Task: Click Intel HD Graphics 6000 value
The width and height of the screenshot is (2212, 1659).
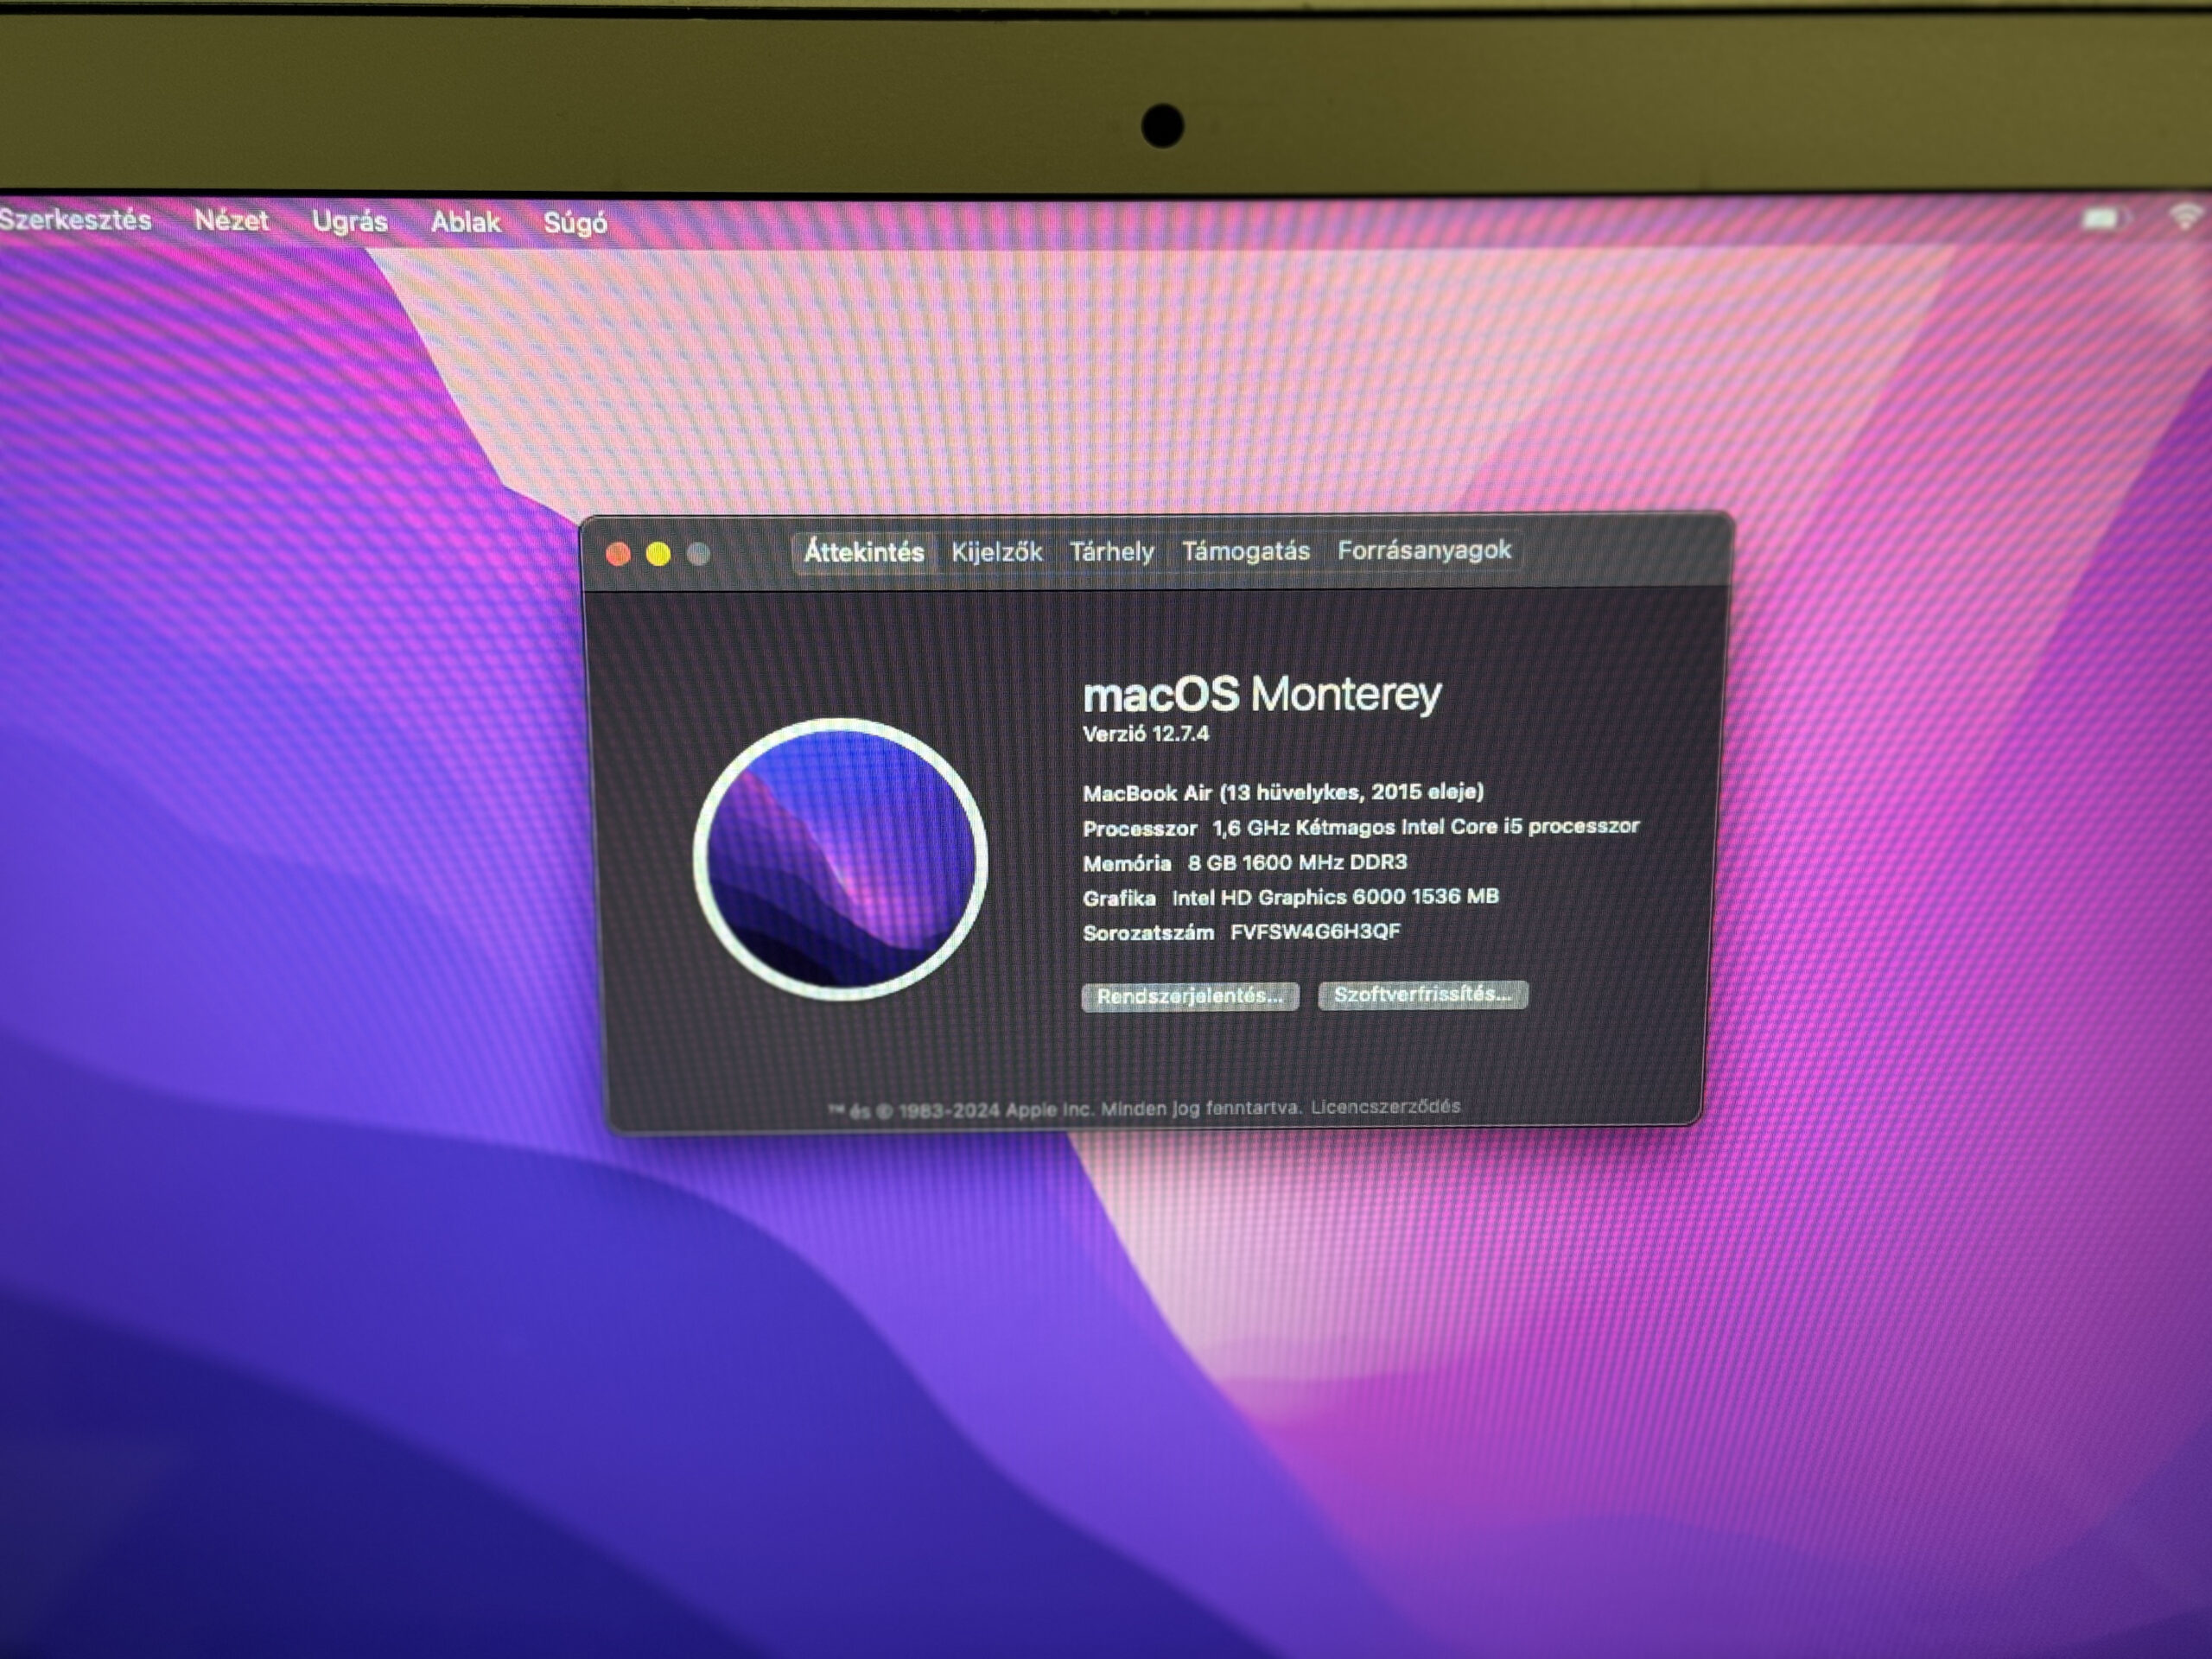Action: (x=1335, y=897)
